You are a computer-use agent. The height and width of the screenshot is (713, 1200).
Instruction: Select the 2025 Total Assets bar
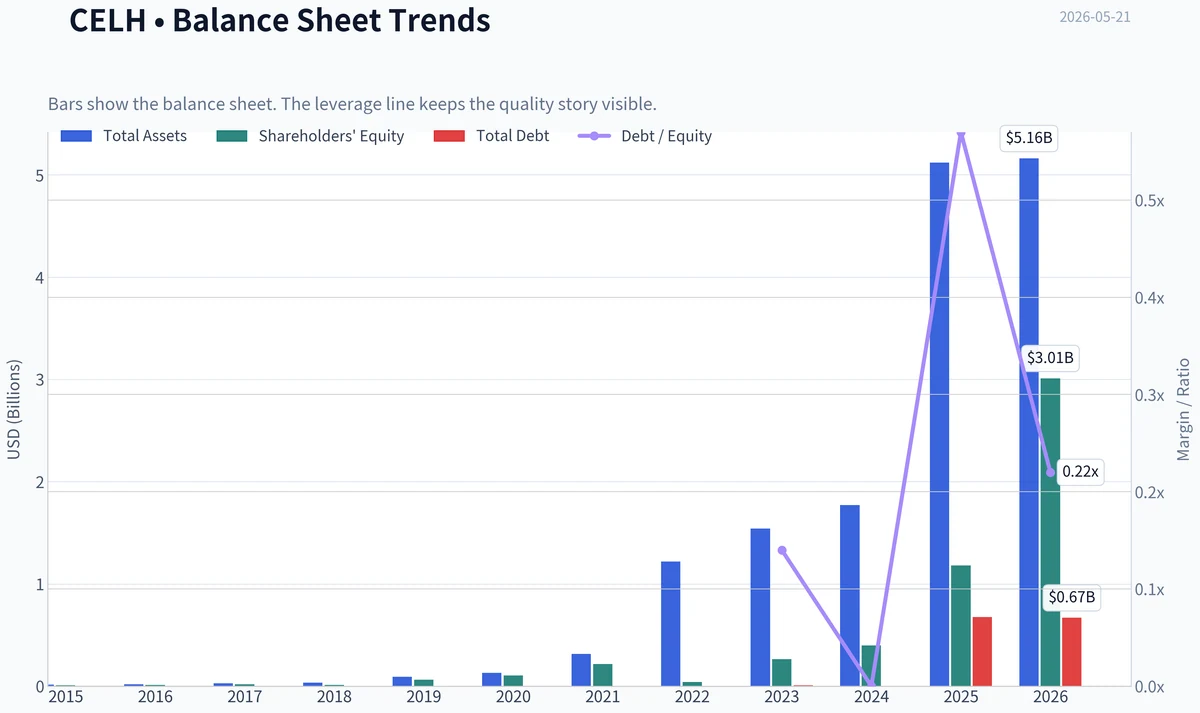[940, 424]
